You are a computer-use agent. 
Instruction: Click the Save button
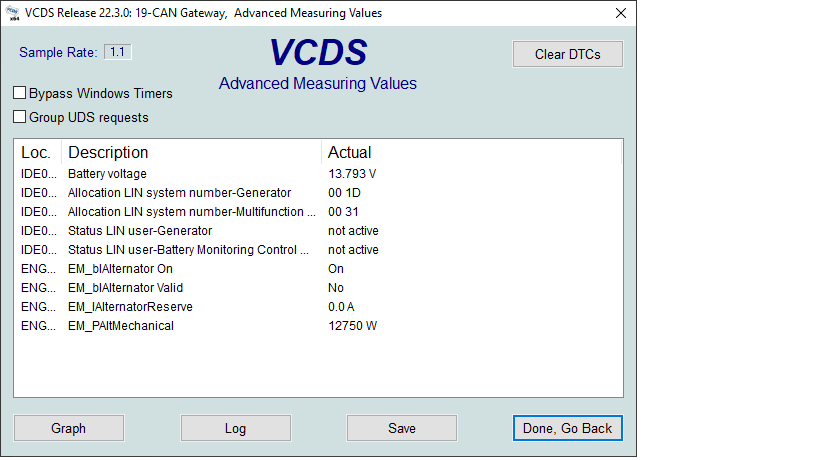[402, 428]
